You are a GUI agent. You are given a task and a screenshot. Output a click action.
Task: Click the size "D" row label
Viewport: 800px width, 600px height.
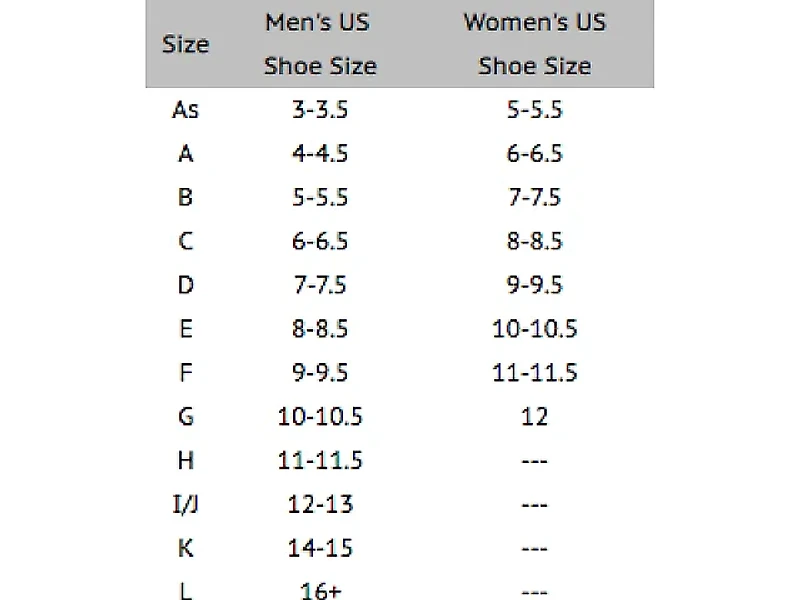pyautogui.click(x=186, y=285)
